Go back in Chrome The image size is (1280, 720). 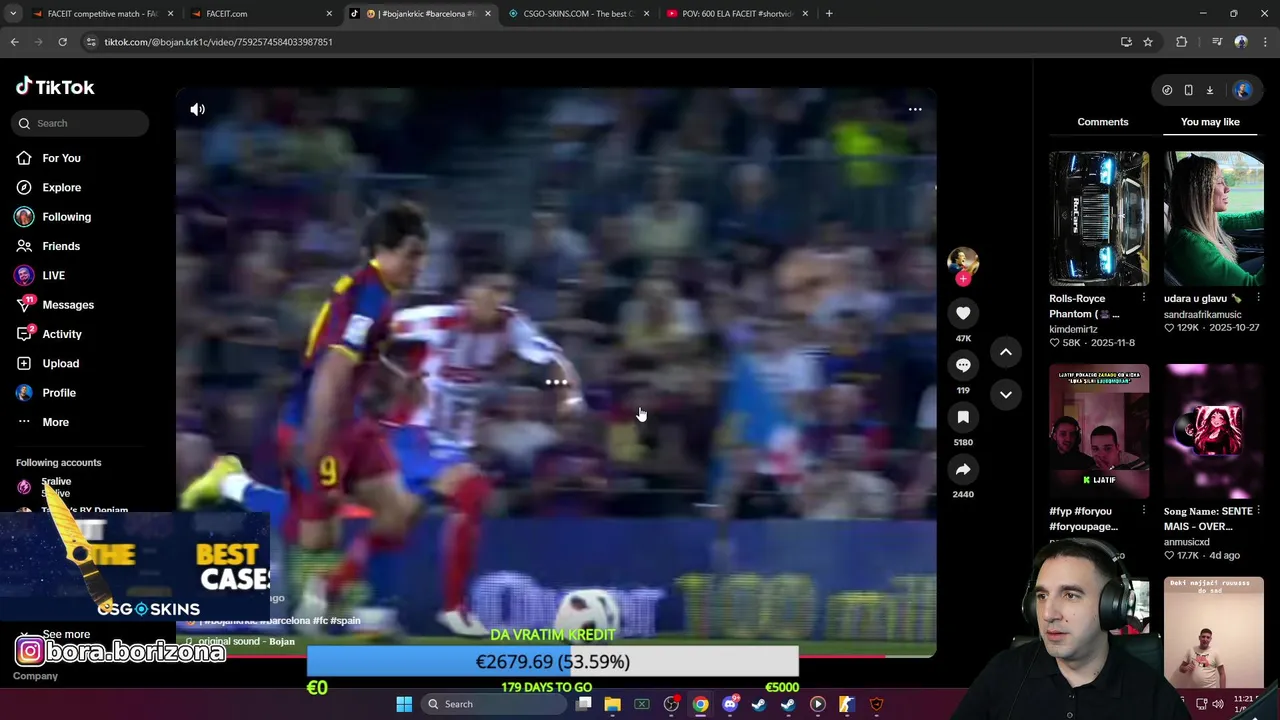coord(14,42)
